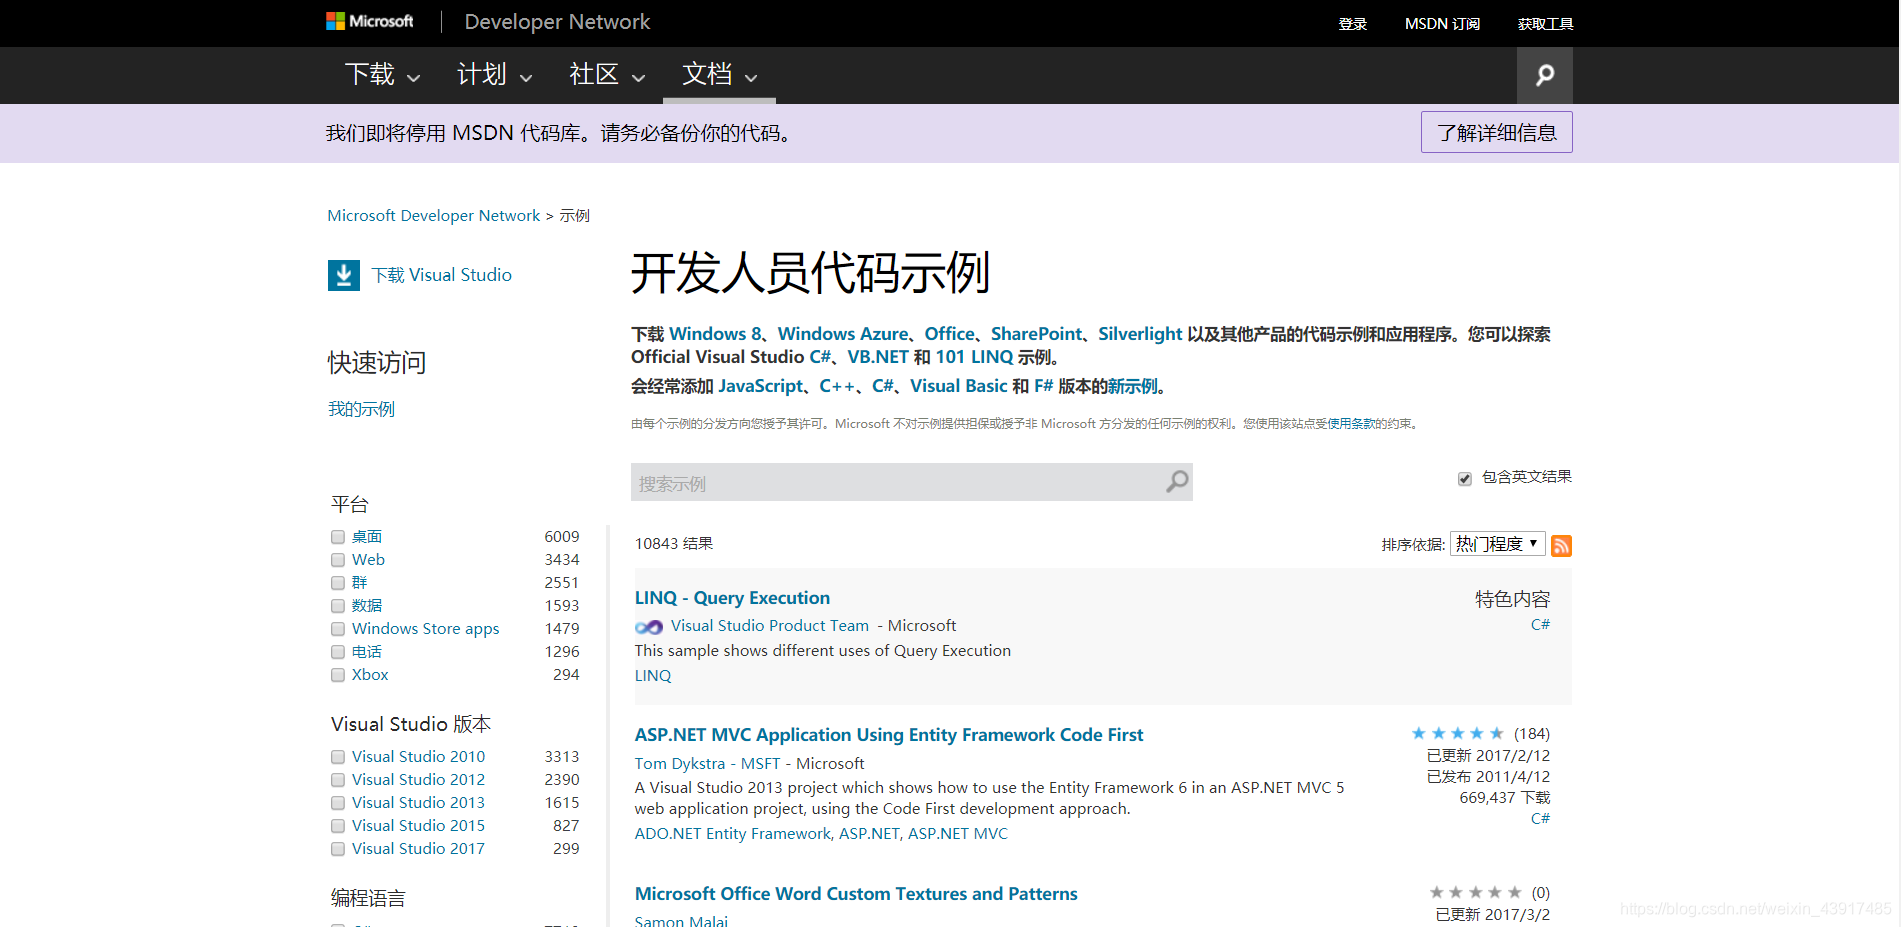Click 登录 in the top bar
This screenshot has height=927, width=1901.
pyautogui.click(x=1353, y=24)
